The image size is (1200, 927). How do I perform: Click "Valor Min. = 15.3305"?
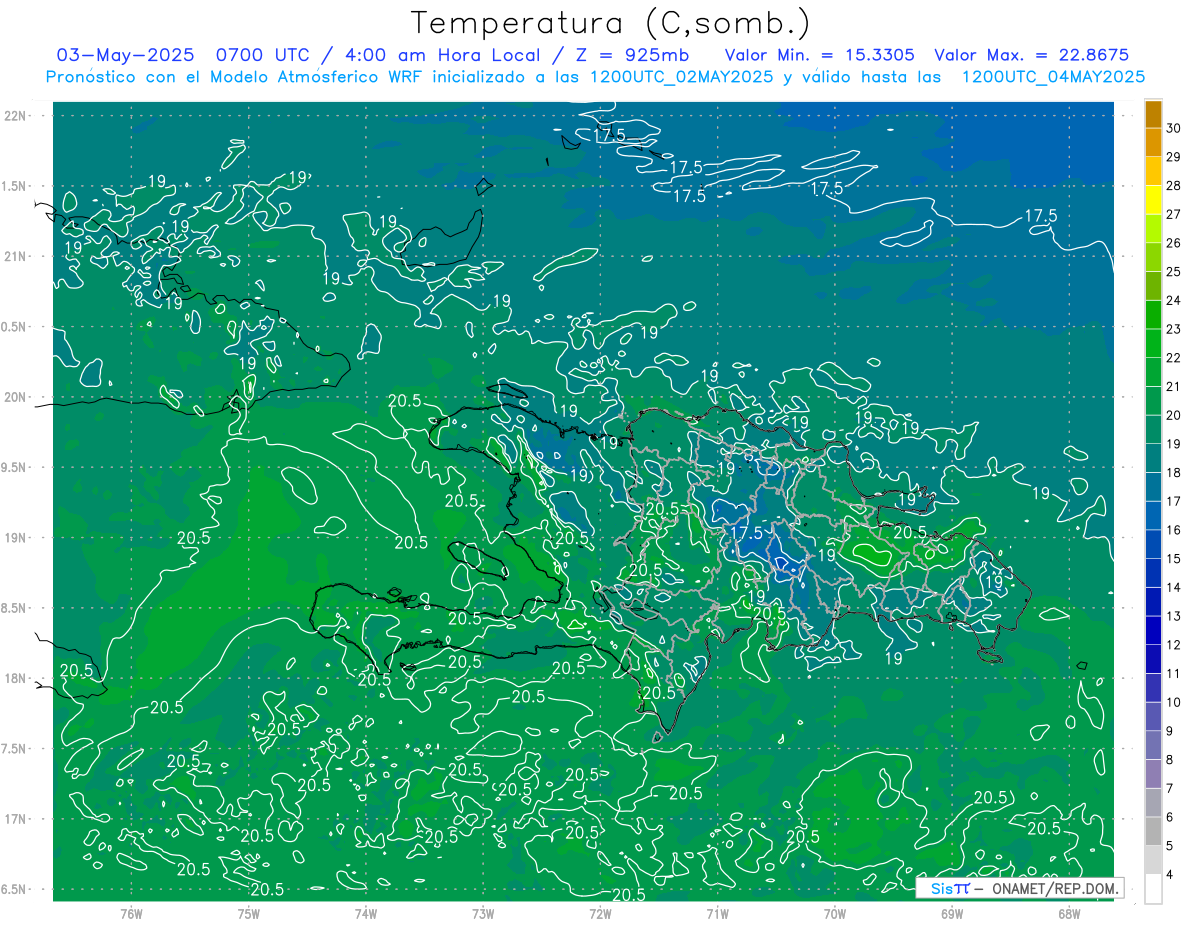(820, 55)
